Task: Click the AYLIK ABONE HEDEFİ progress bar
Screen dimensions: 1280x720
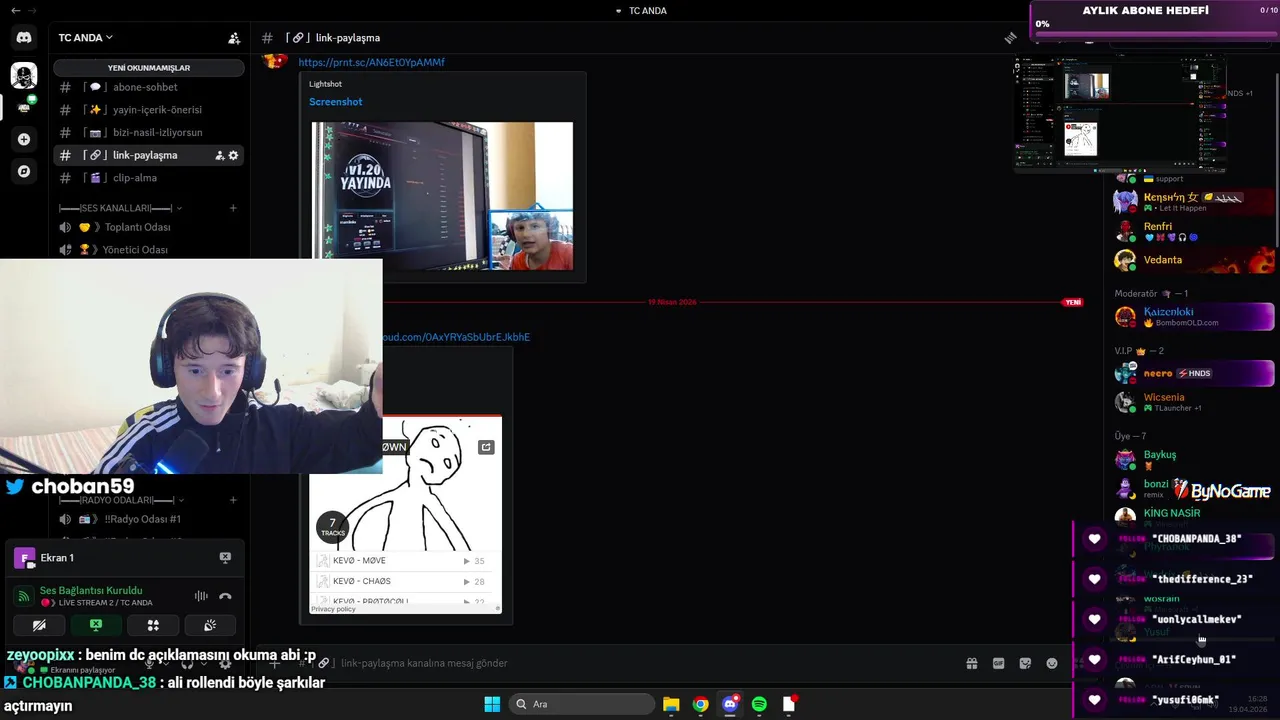Action: 1155,36
